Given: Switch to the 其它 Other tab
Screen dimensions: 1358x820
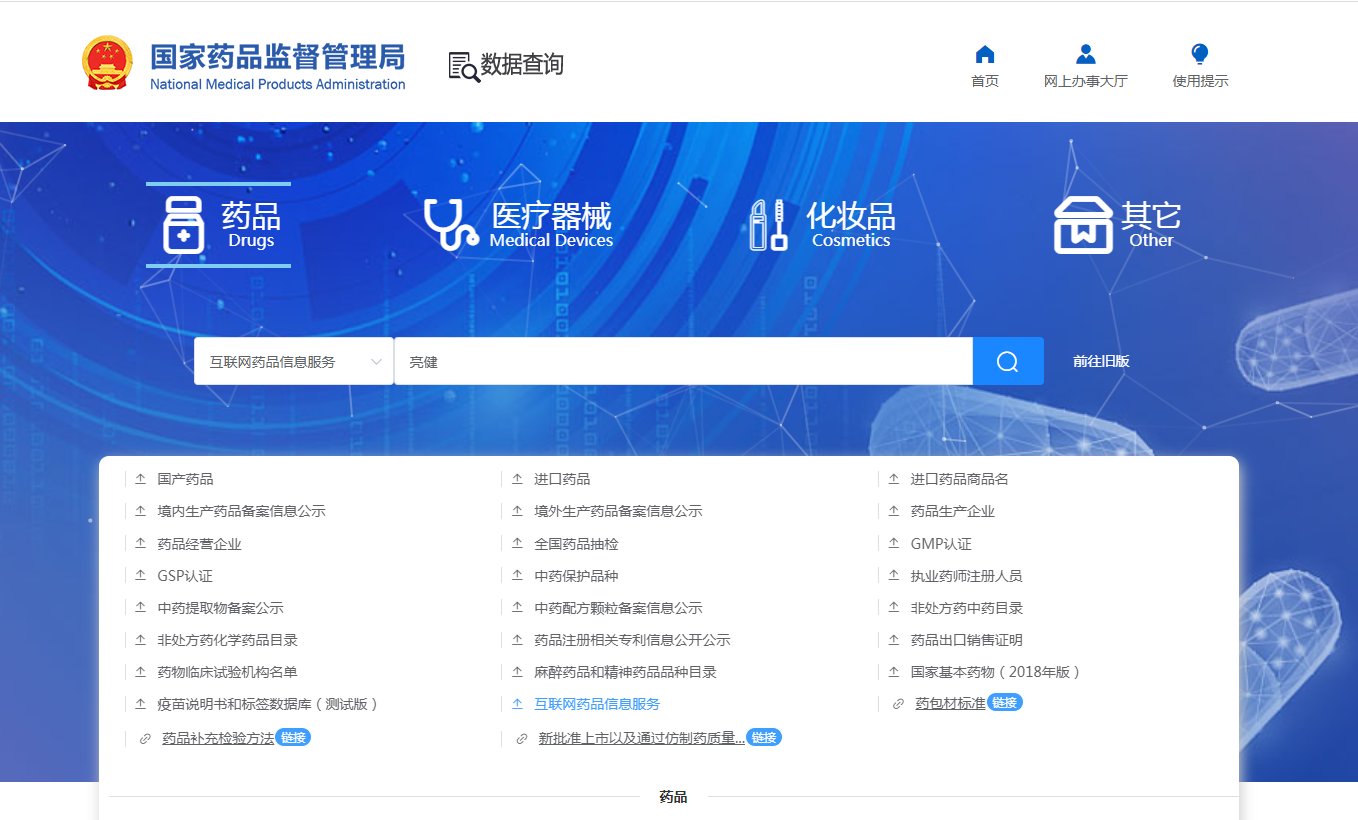Looking at the screenshot, I should coord(1118,225).
